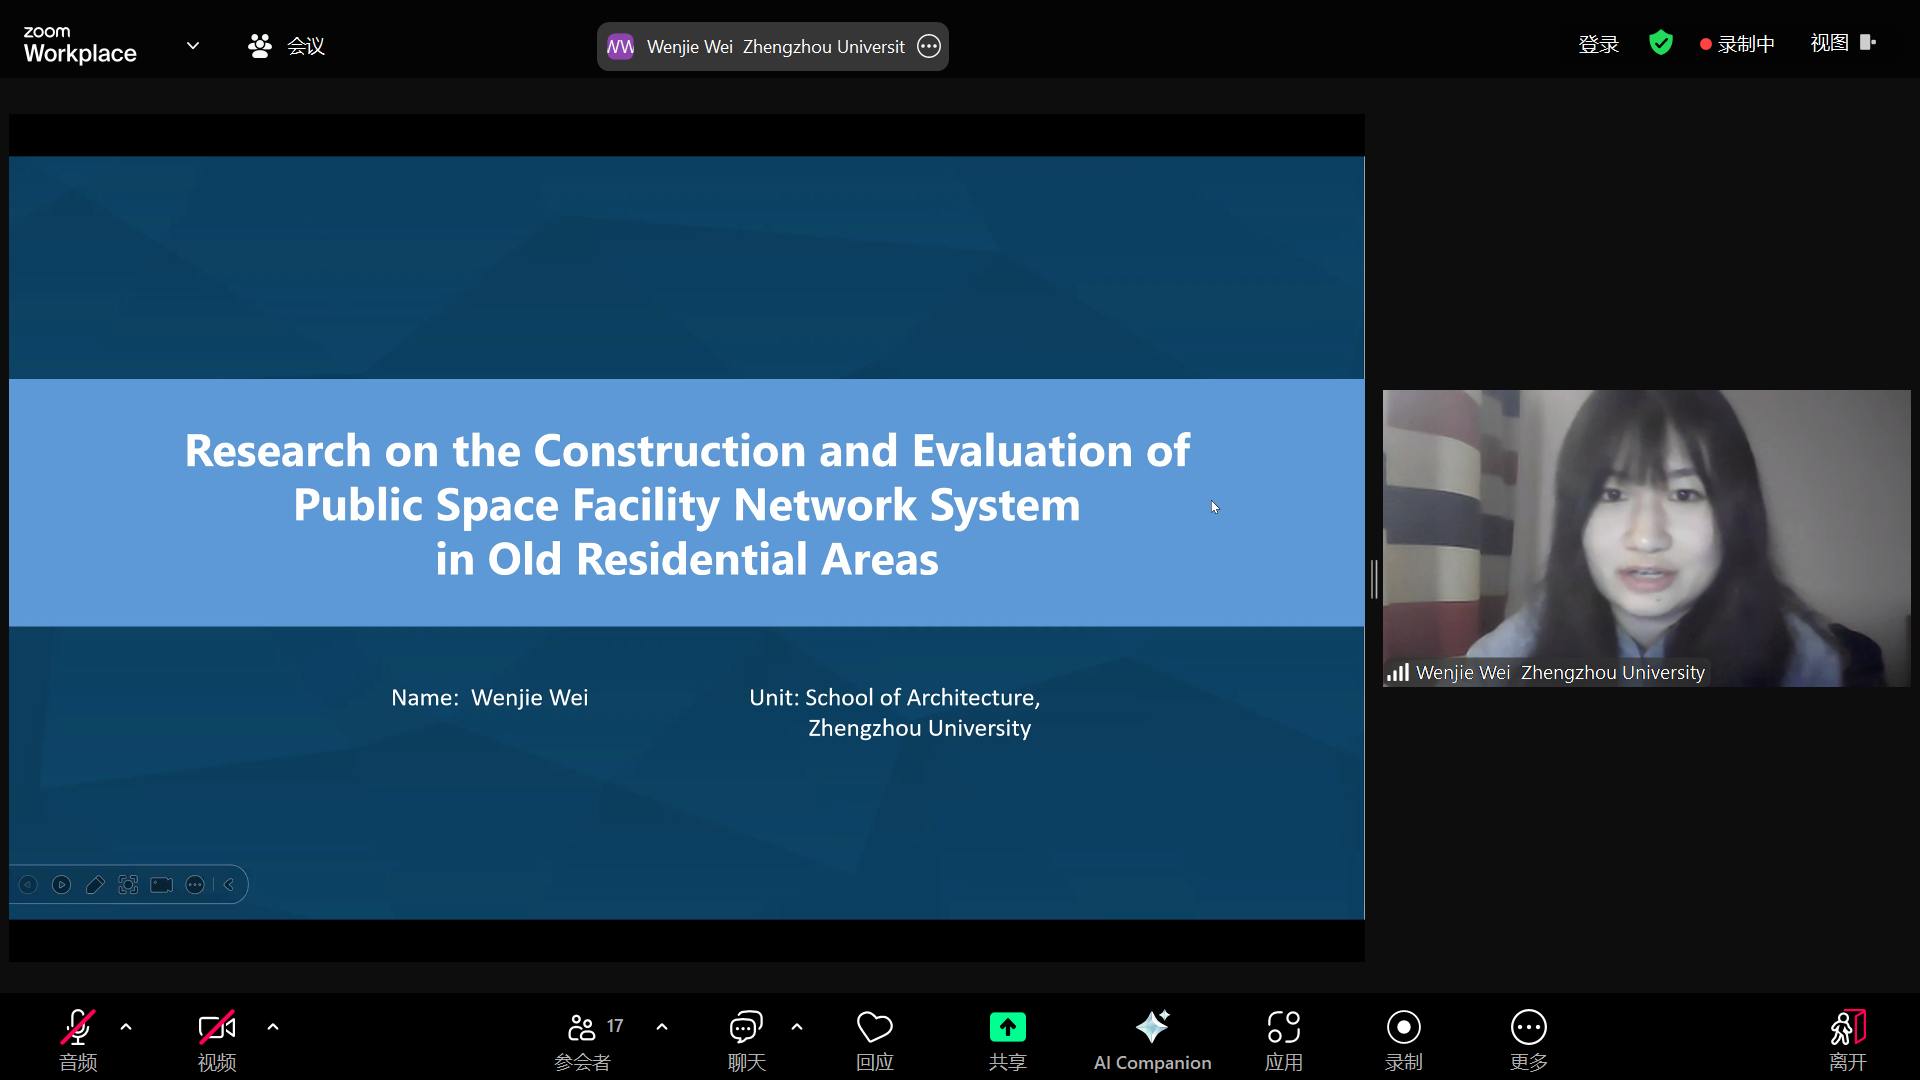Click the 离开 leave meeting button
The height and width of the screenshot is (1080, 1920).
pos(1848,1040)
